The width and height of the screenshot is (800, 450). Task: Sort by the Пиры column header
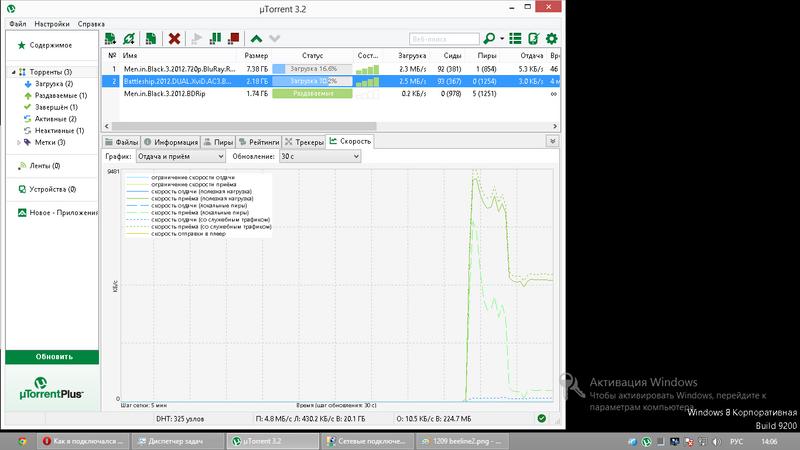point(482,56)
